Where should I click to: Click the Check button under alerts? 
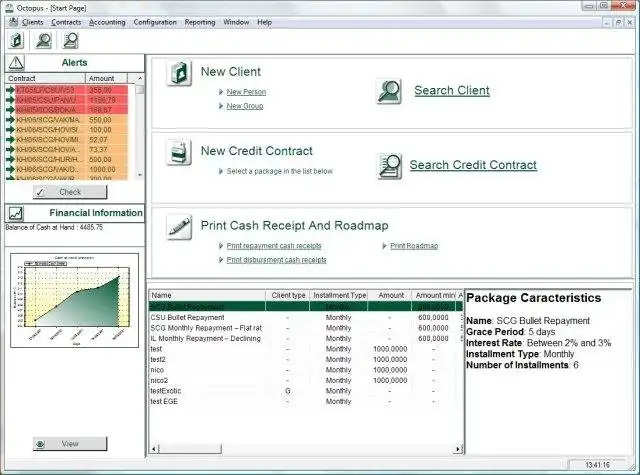point(70,192)
